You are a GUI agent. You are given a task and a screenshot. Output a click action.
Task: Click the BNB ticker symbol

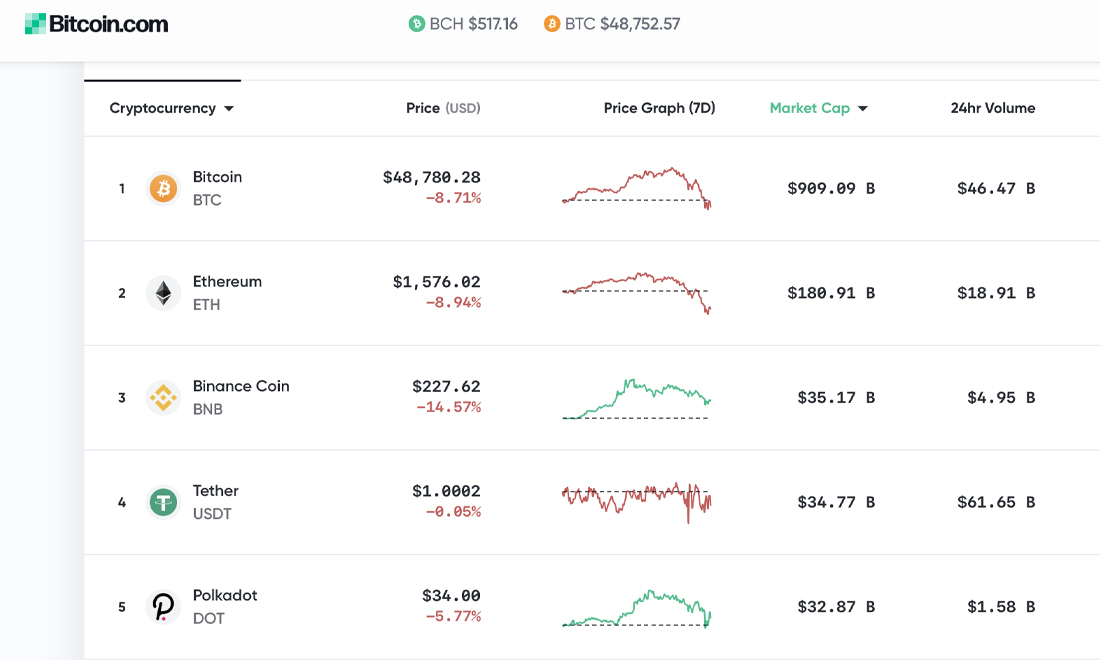208,409
